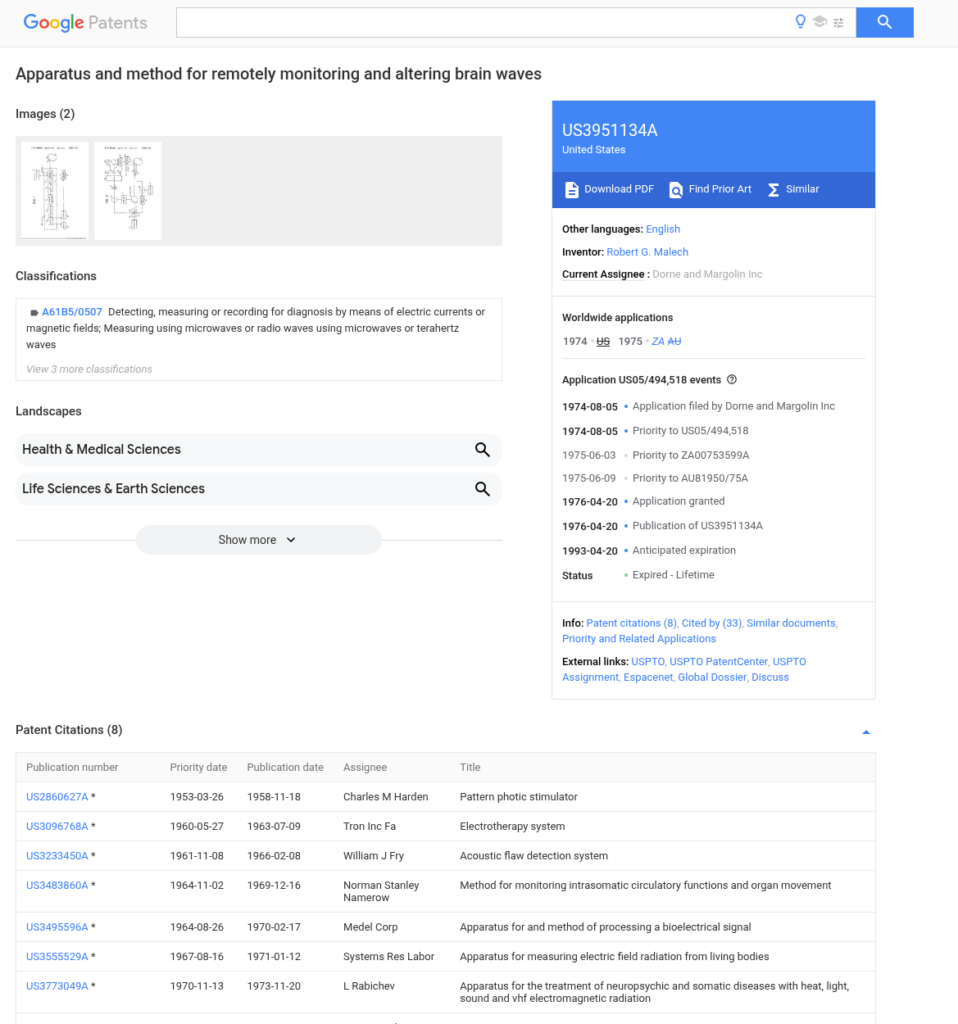
Task: Click the Download PDF document icon
Action: pyautogui.click(x=572, y=190)
